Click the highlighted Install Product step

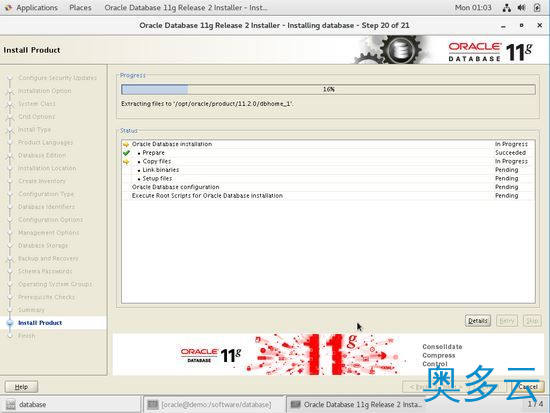point(40,323)
